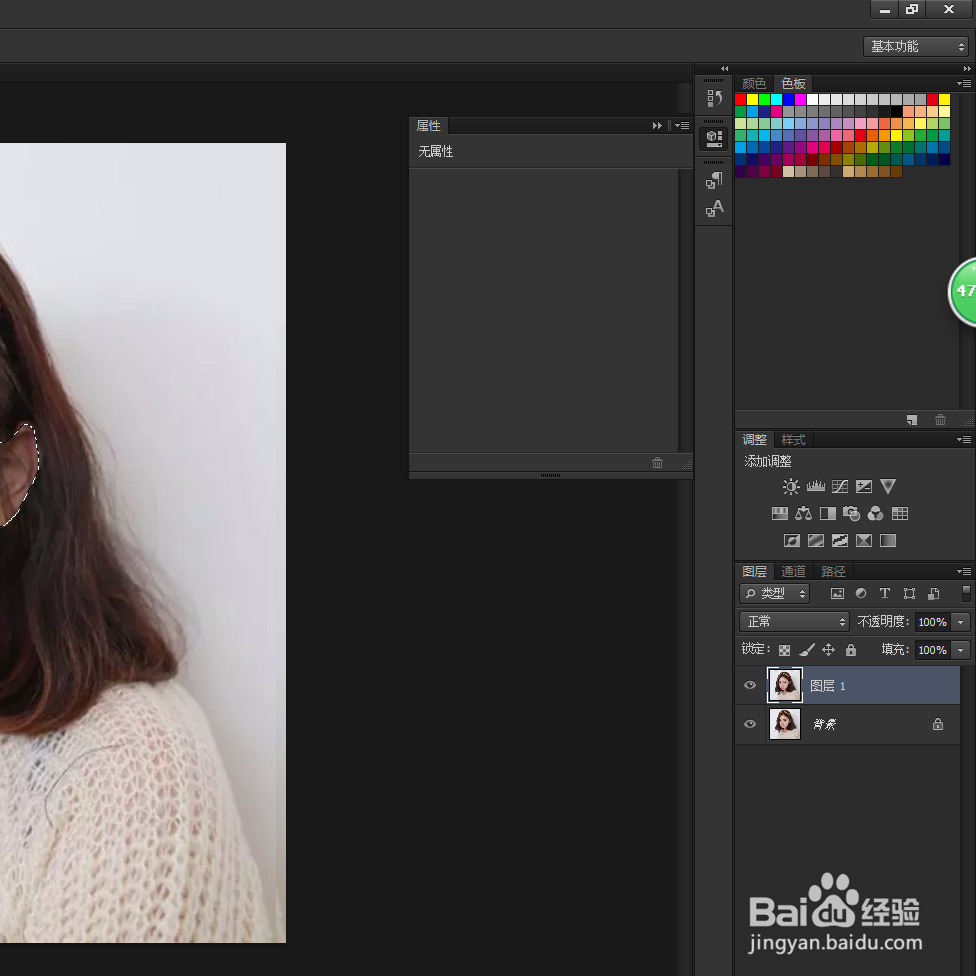Viewport: 976px width, 976px height.
Task: Add a Levels adjustment layer
Action: coord(815,486)
